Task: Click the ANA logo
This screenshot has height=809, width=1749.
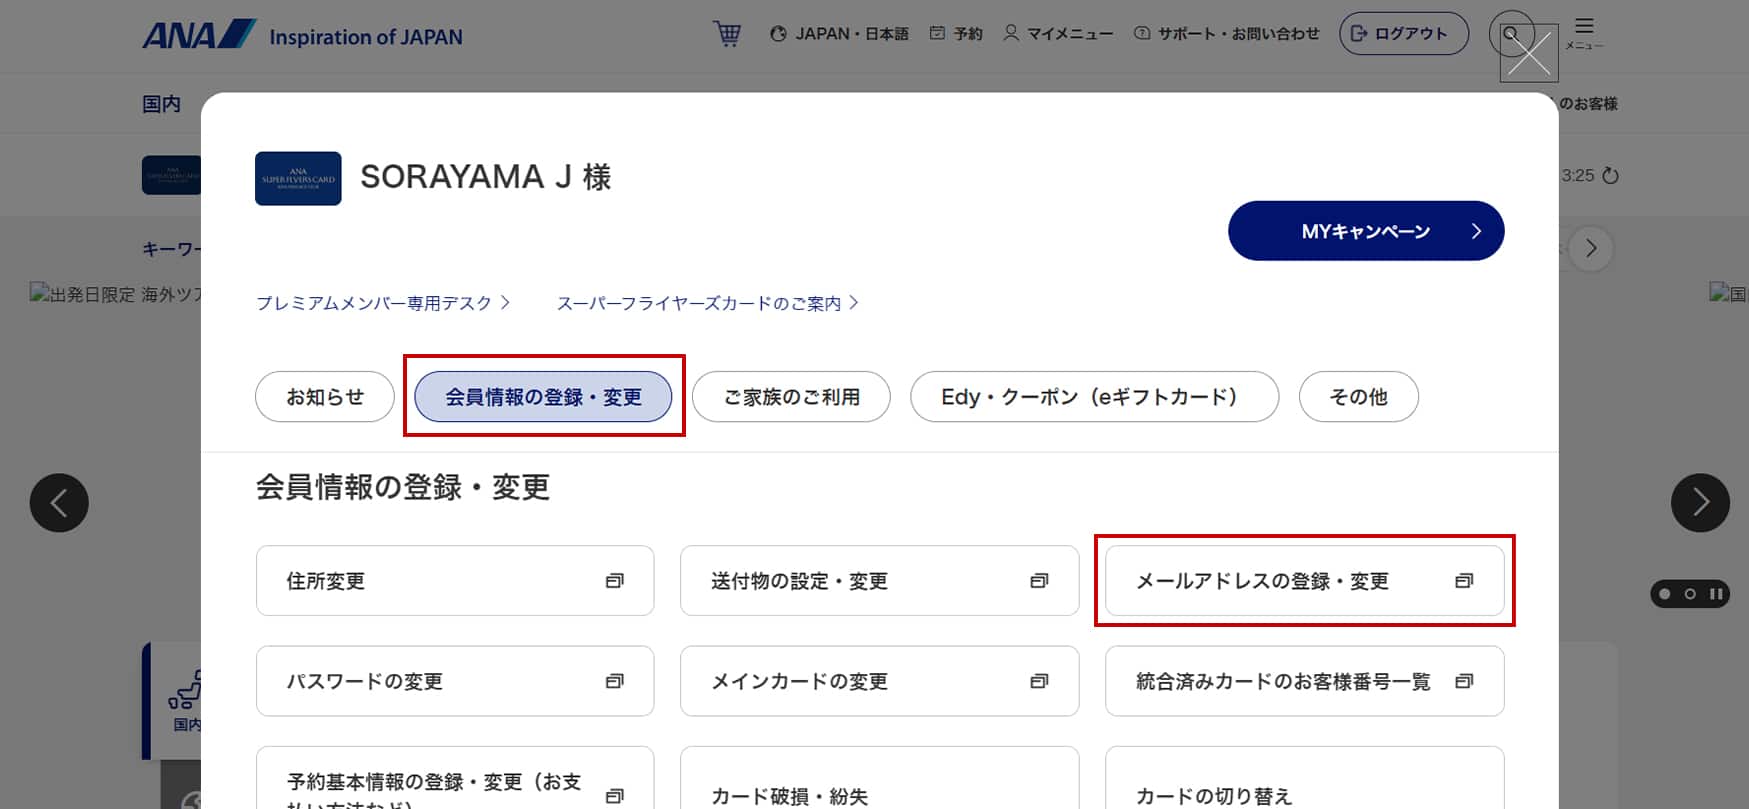Action: [x=199, y=36]
